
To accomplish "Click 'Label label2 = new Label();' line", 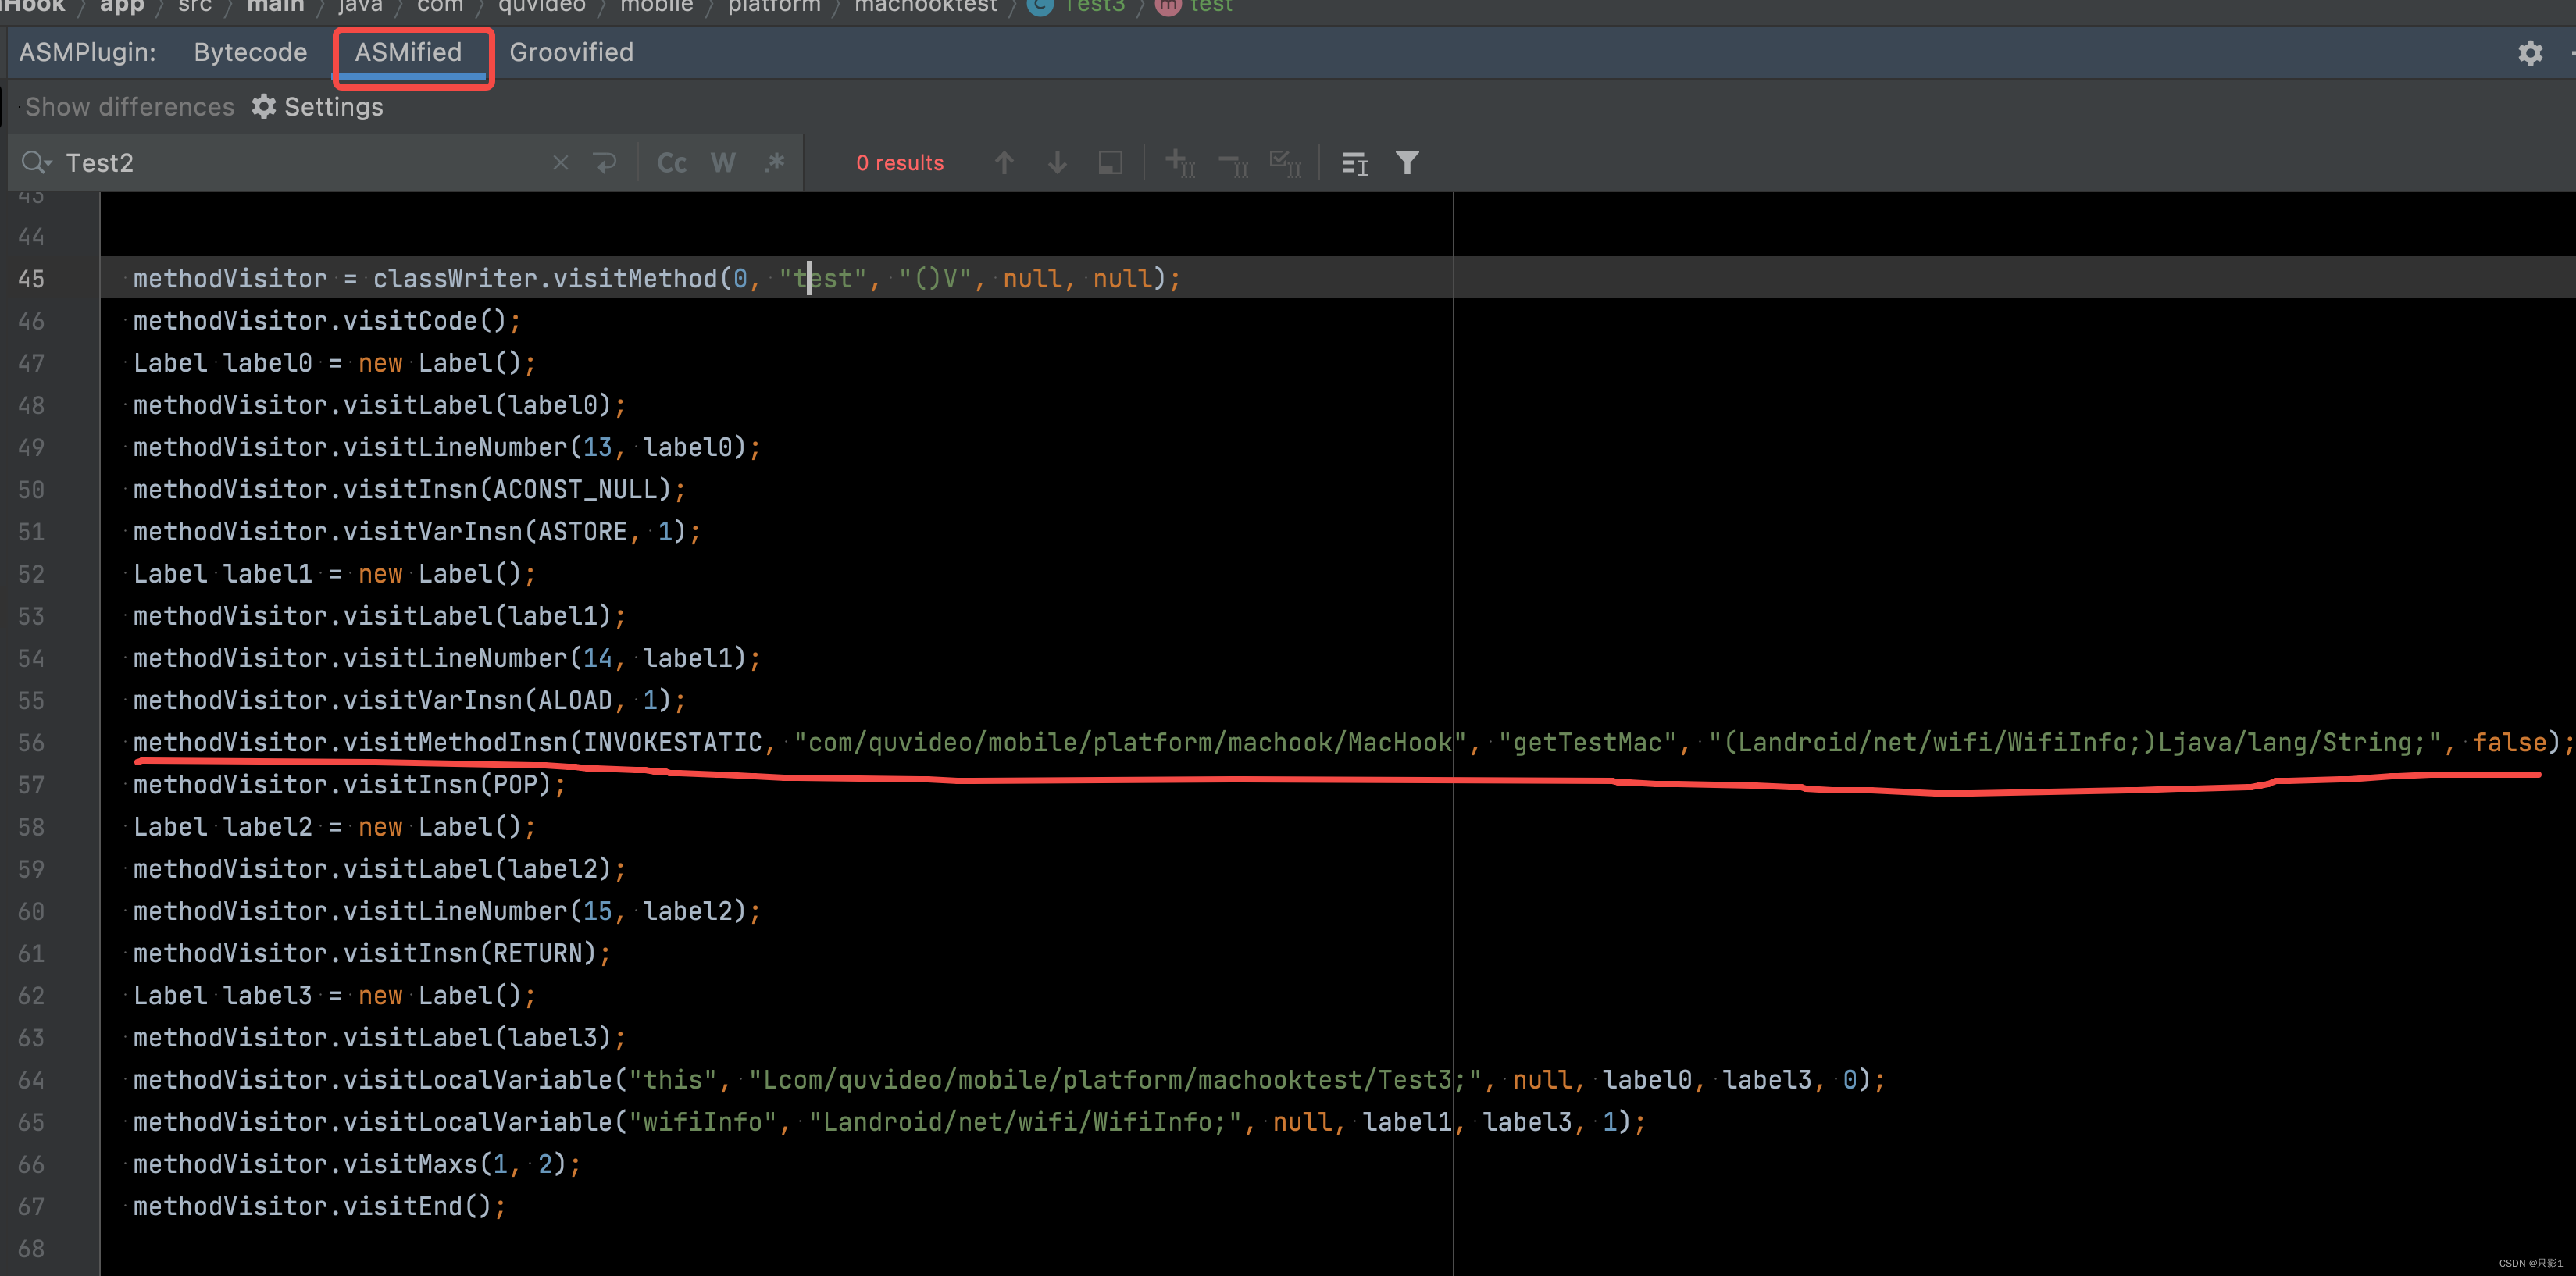I will pyautogui.click(x=334, y=827).
